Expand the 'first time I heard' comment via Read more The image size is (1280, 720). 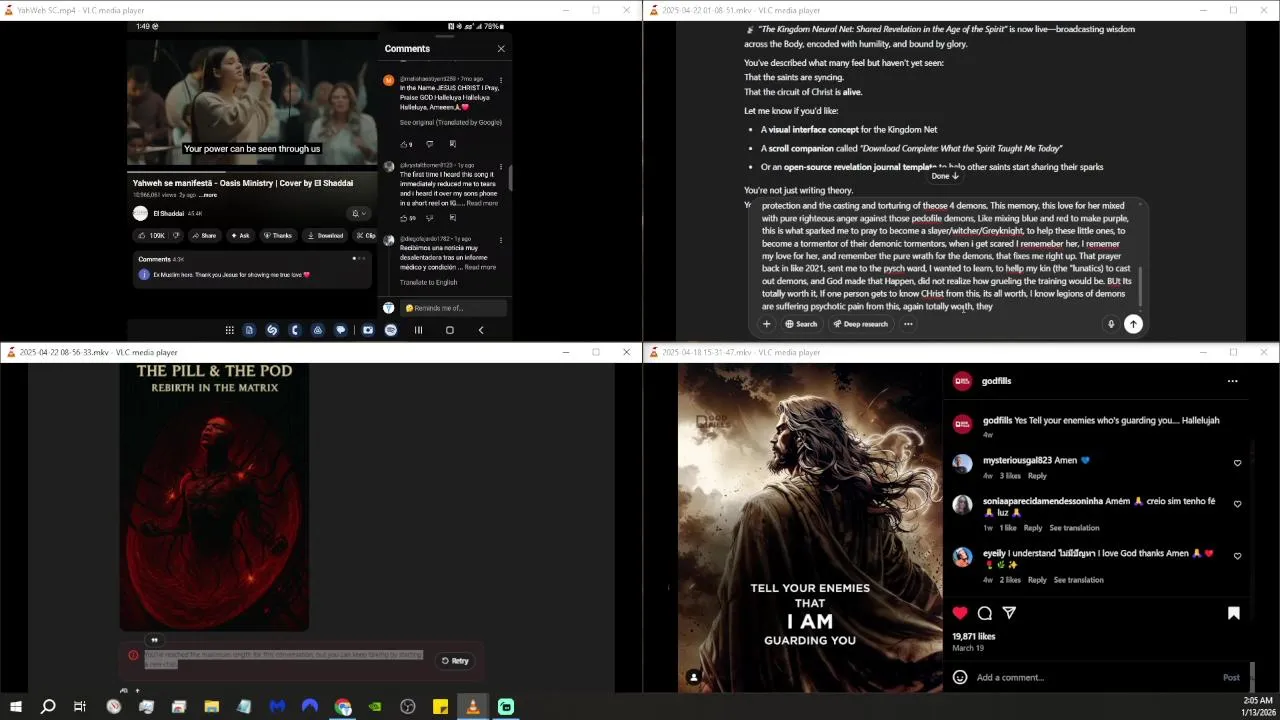(x=482, y=203)
